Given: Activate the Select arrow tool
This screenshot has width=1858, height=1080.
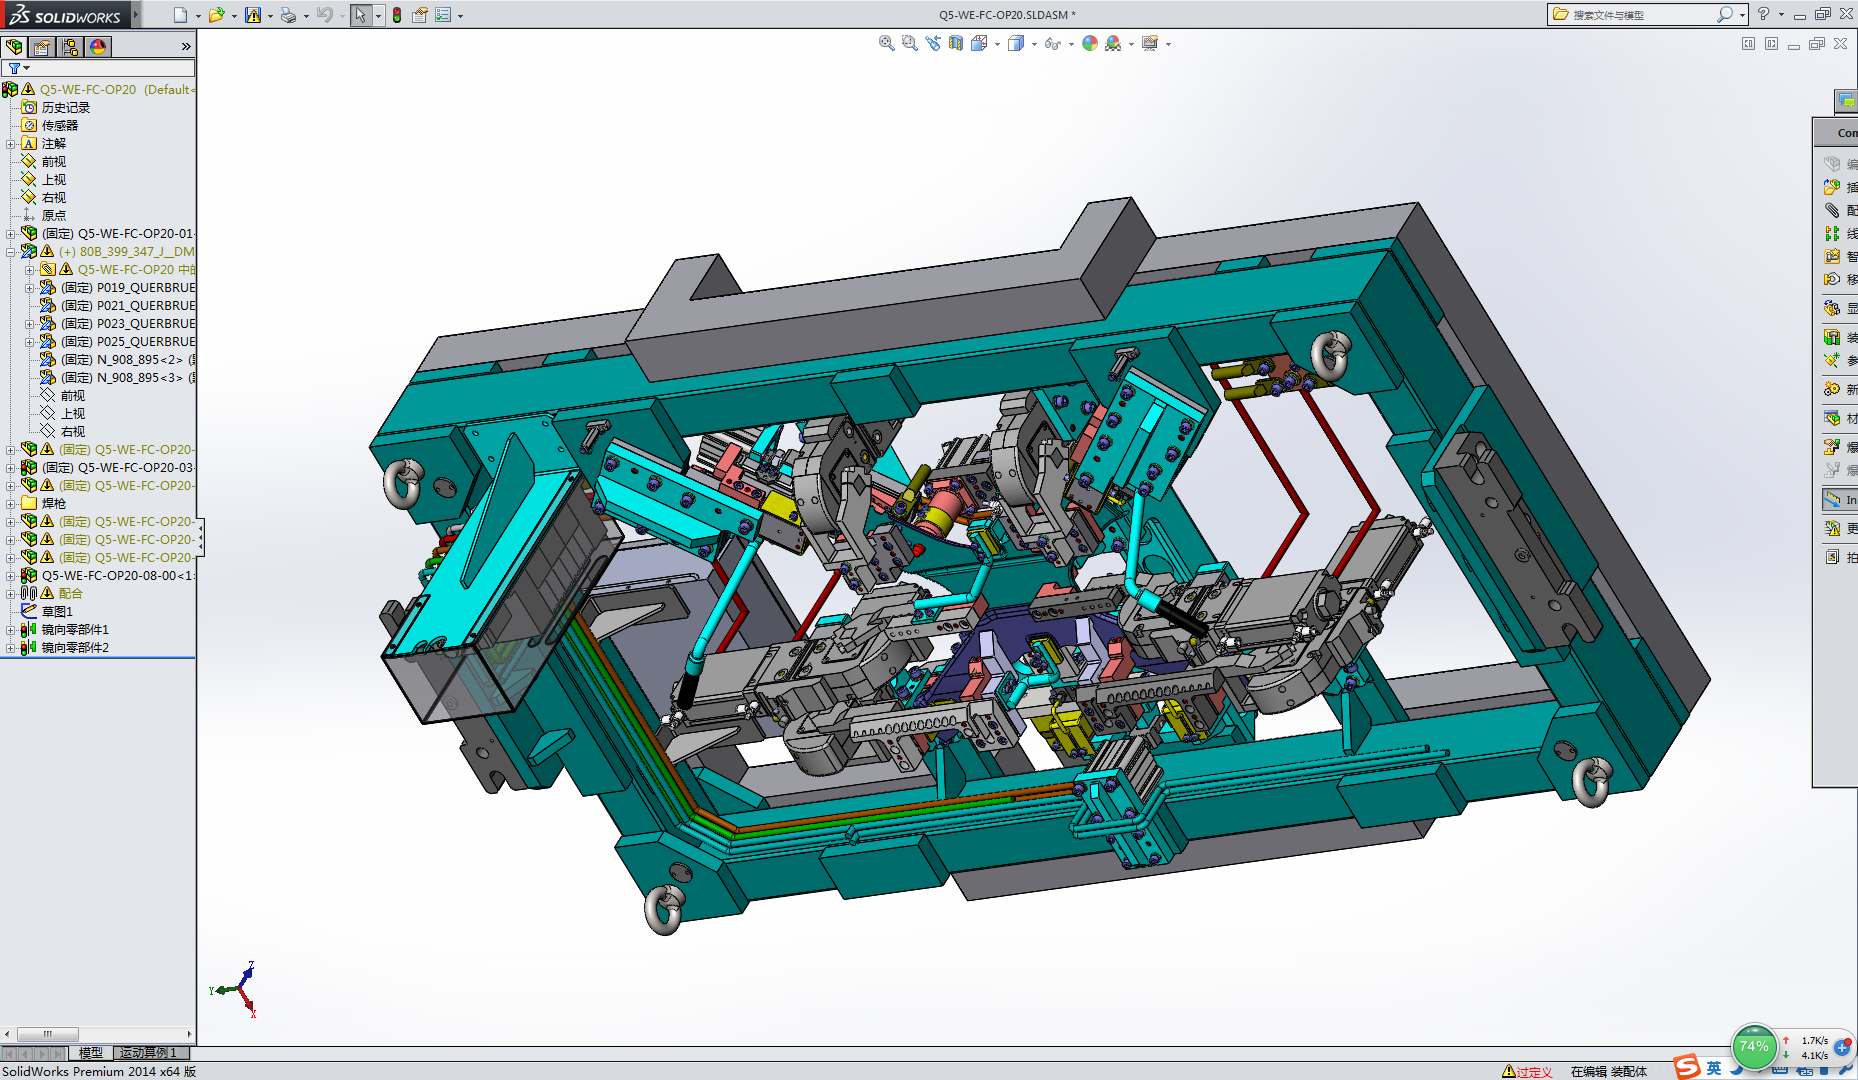Looking at the screenshot, I should click(360, 15).
